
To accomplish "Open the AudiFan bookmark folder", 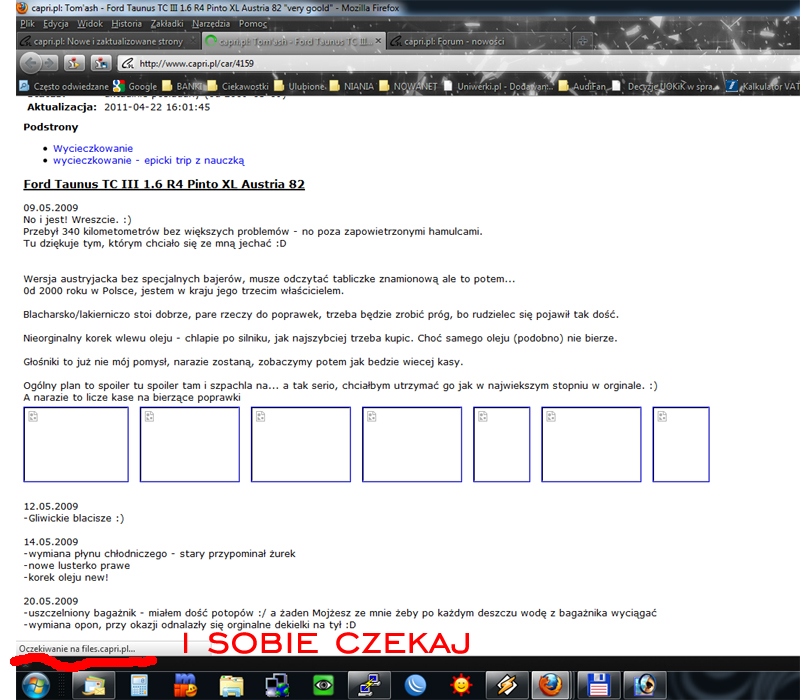I will coord(582,86).
